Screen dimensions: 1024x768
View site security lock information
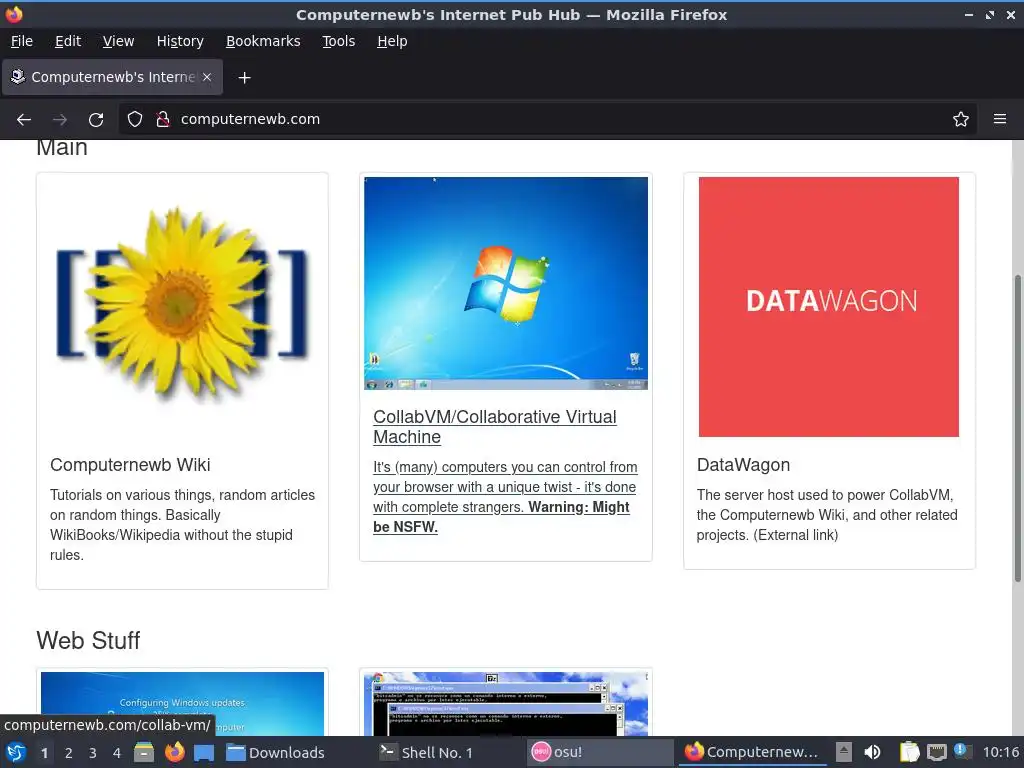(163, 119)
